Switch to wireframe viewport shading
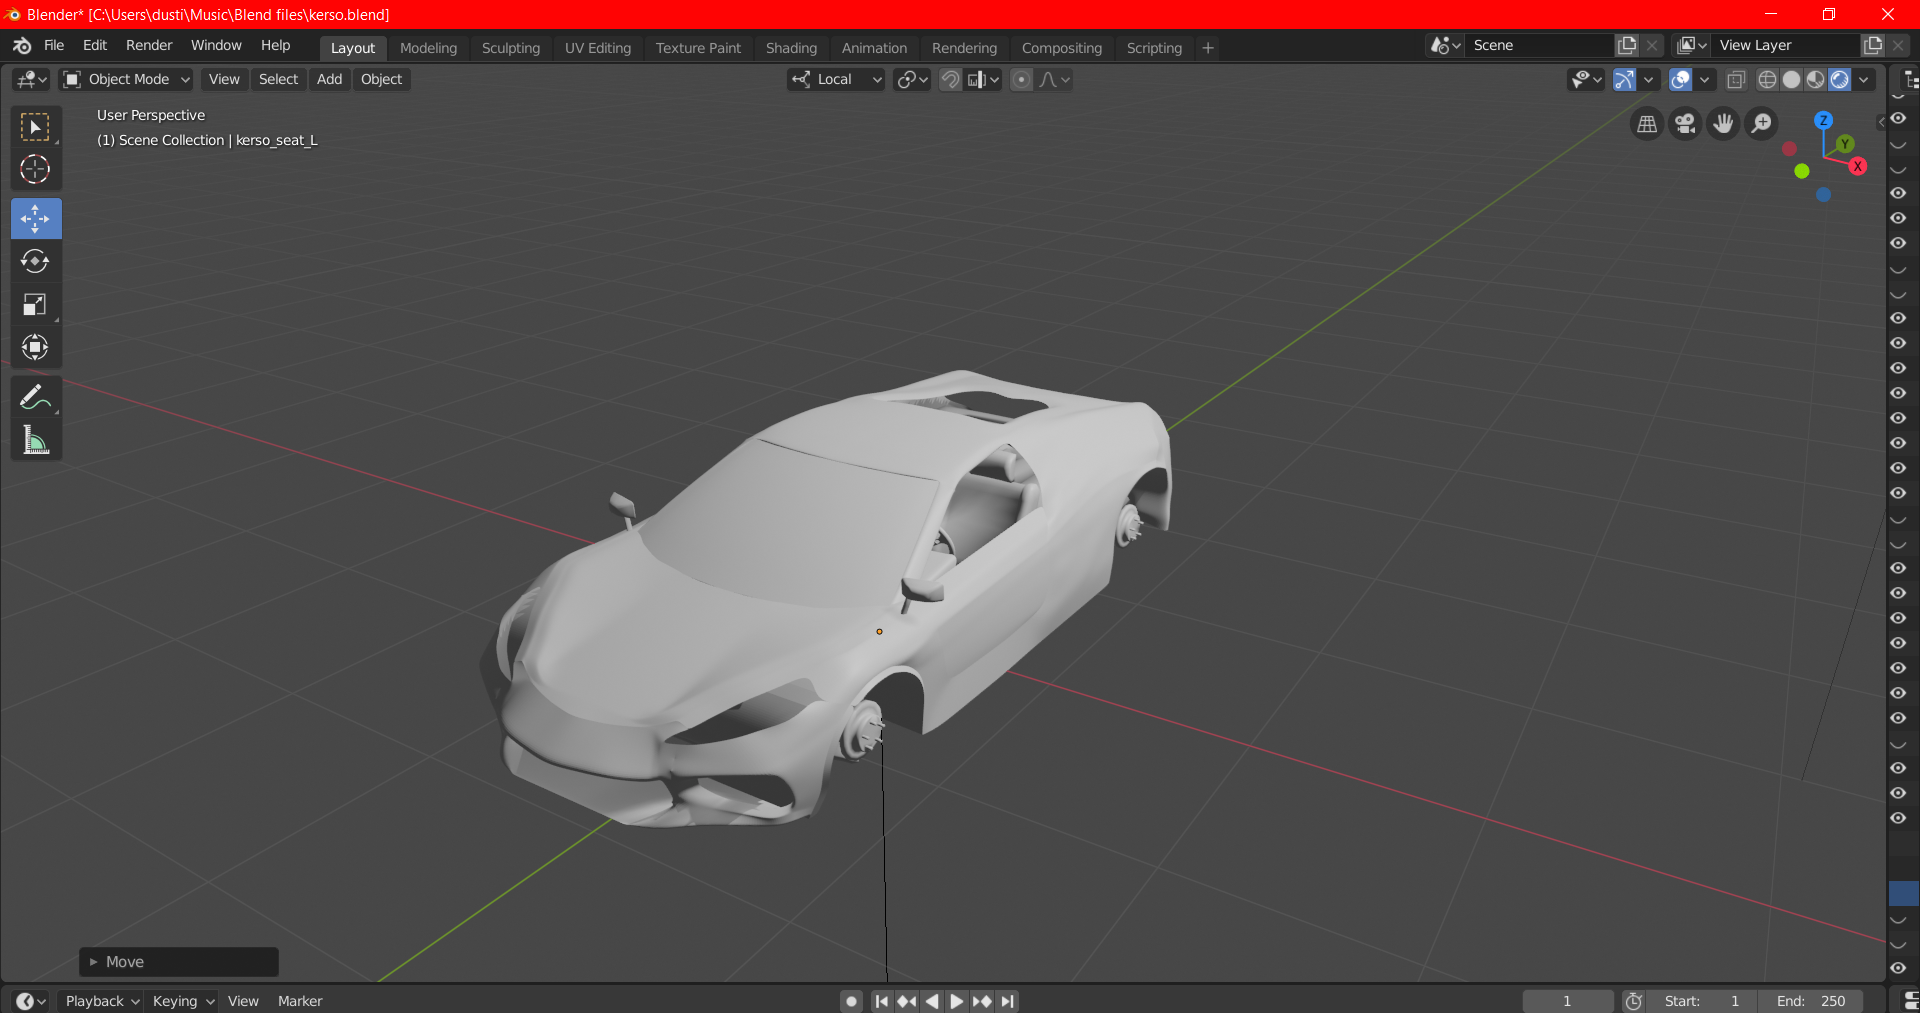The width and height of the screenshot is (1920, 1013). point(1767,80)
